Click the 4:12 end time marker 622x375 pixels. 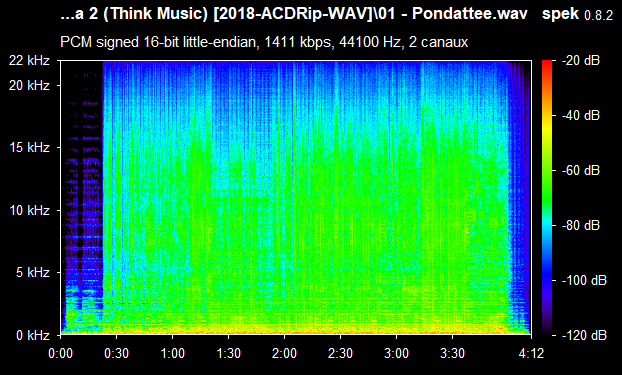point(531,353)
